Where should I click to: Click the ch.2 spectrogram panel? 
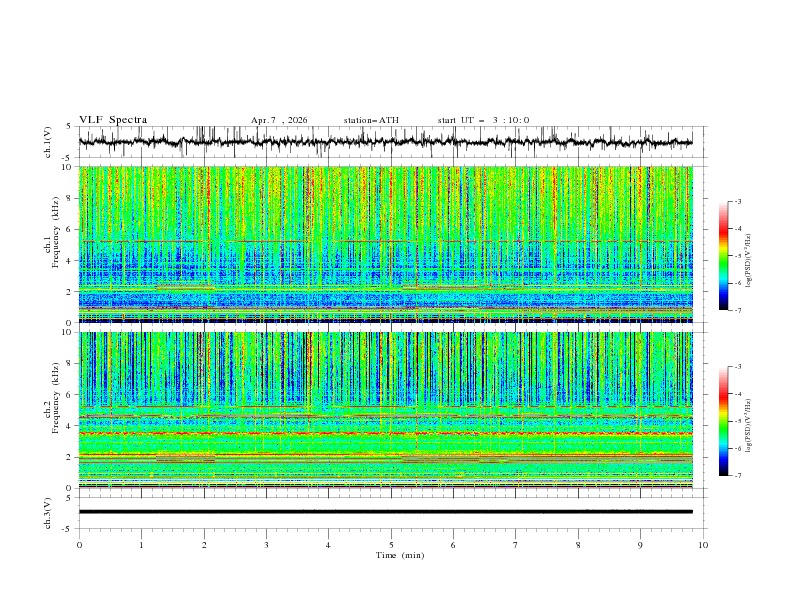pos(385,410)
